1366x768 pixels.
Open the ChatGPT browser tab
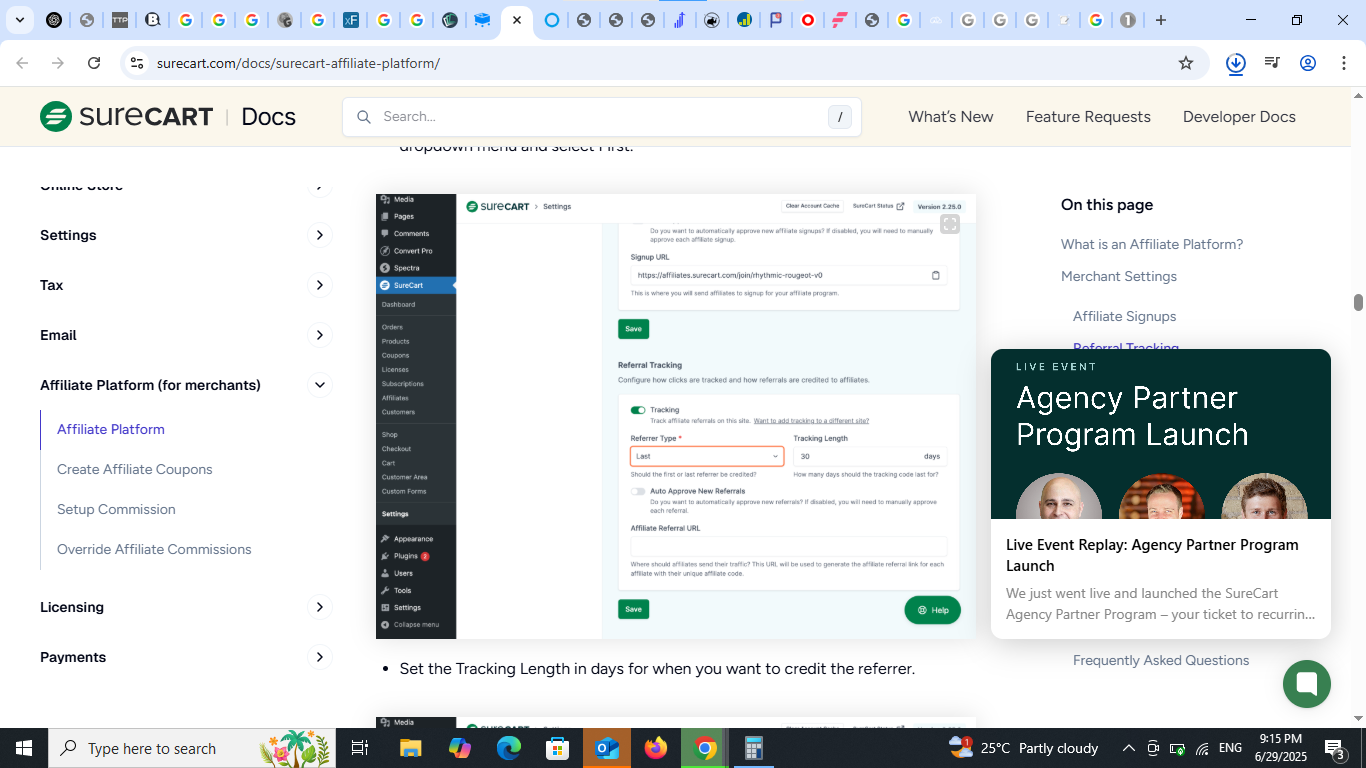pos(54,20)
